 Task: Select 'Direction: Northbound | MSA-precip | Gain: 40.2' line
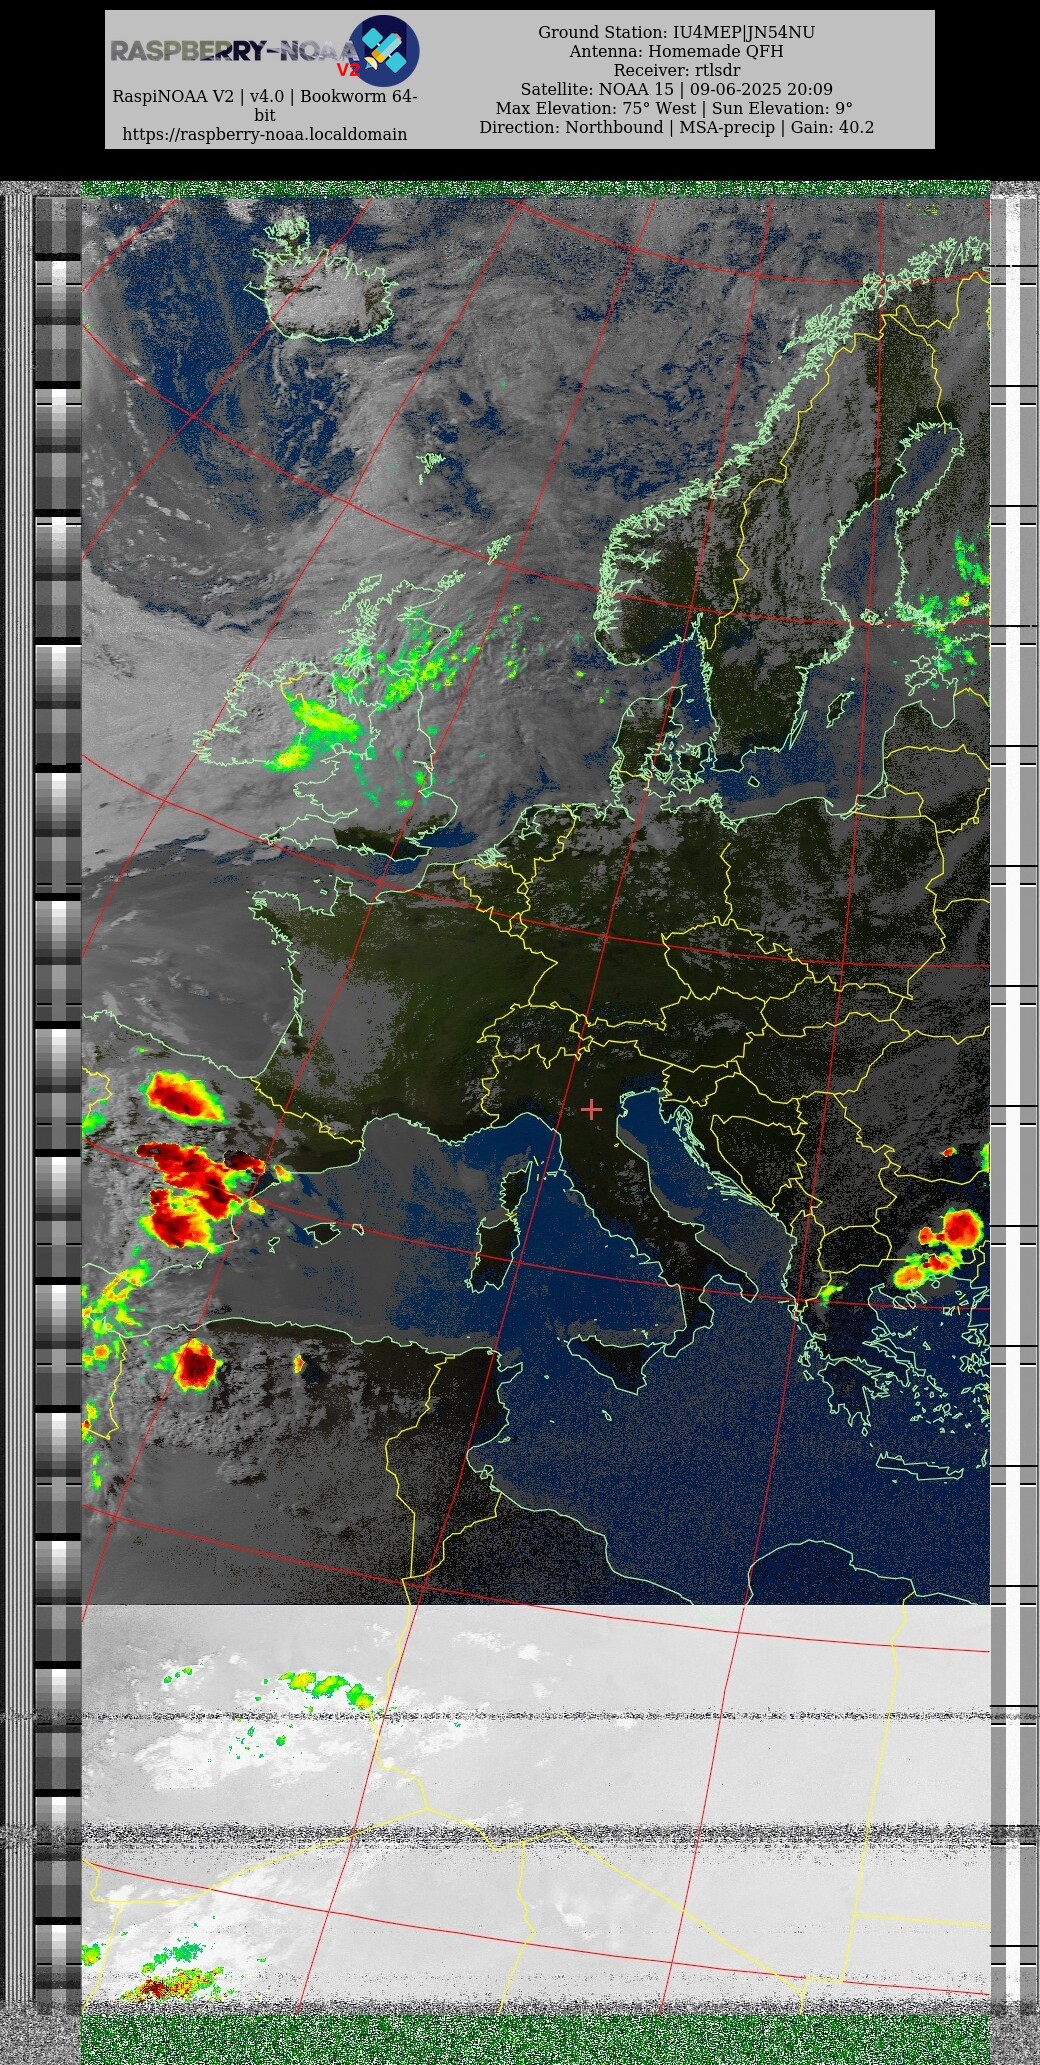point(676,127)
